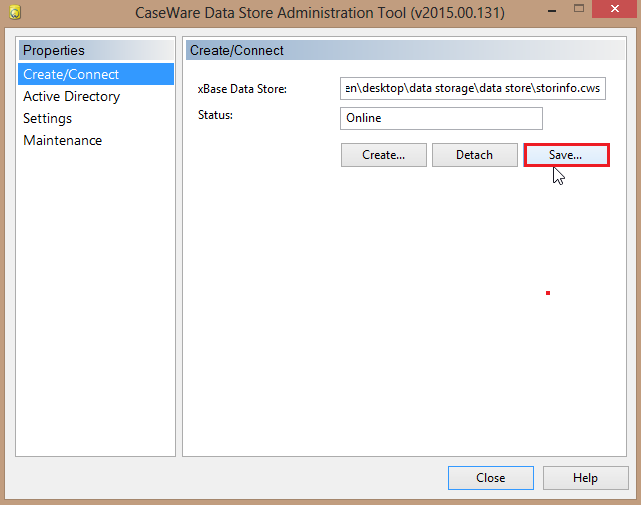Viewport: 641px width, 505px height.
Task: Click the Properties panel header
Action: [x=54, y=50]
